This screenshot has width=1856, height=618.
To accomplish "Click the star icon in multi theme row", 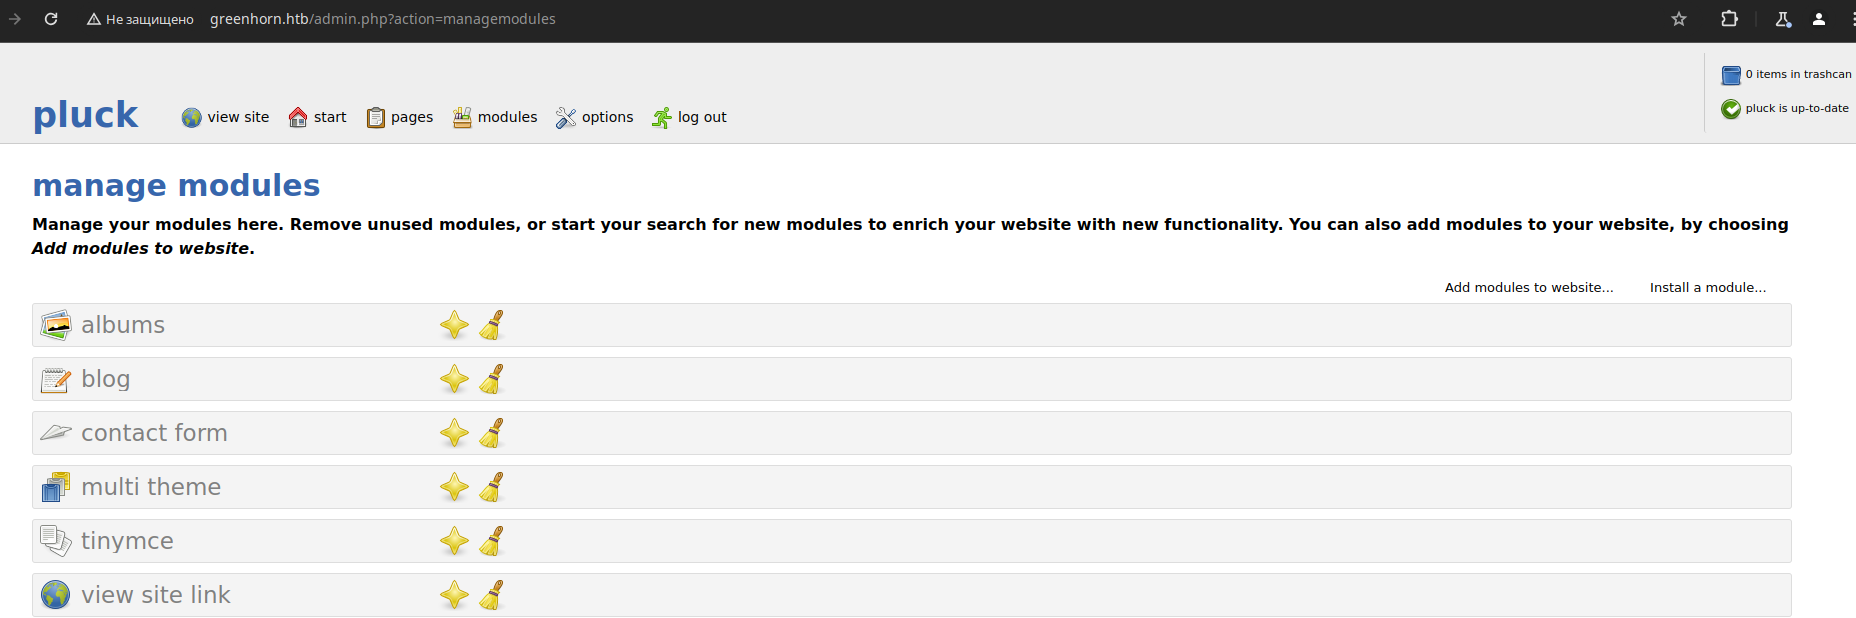I will click(x=454, y=487).
